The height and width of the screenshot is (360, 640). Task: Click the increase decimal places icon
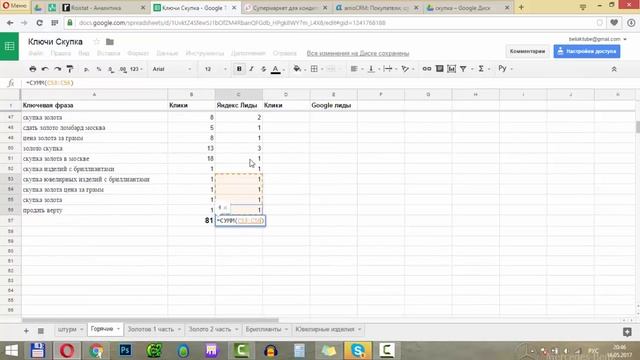[123, 69]
